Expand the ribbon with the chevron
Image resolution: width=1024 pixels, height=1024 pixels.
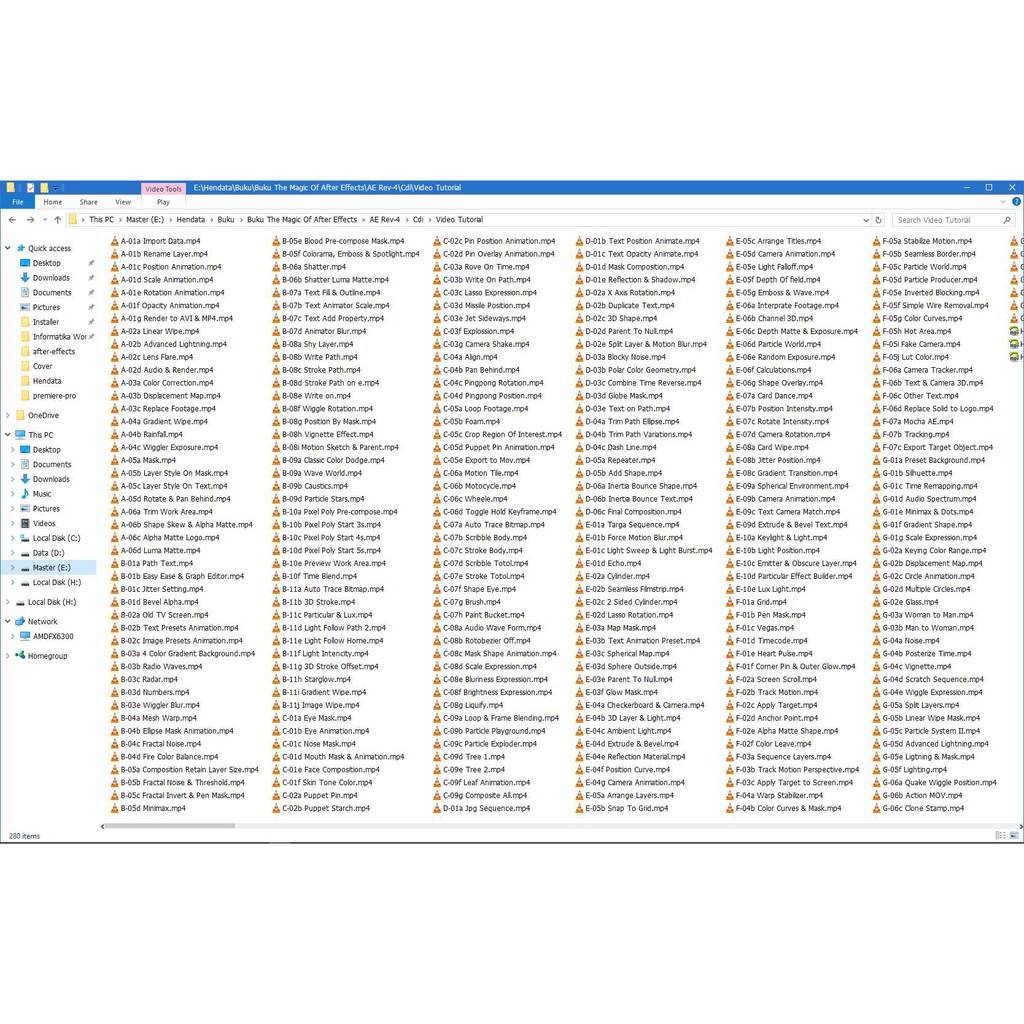click(1005, 202)
